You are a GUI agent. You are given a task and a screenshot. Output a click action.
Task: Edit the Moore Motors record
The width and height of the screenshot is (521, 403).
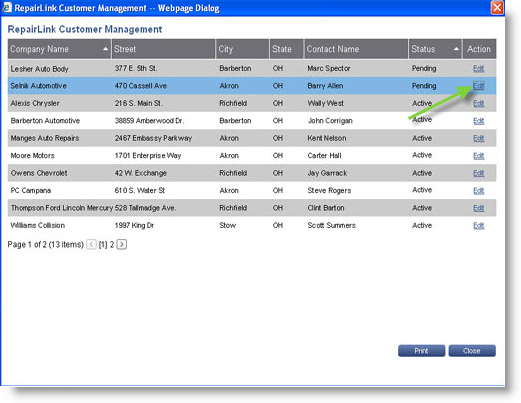478,156
